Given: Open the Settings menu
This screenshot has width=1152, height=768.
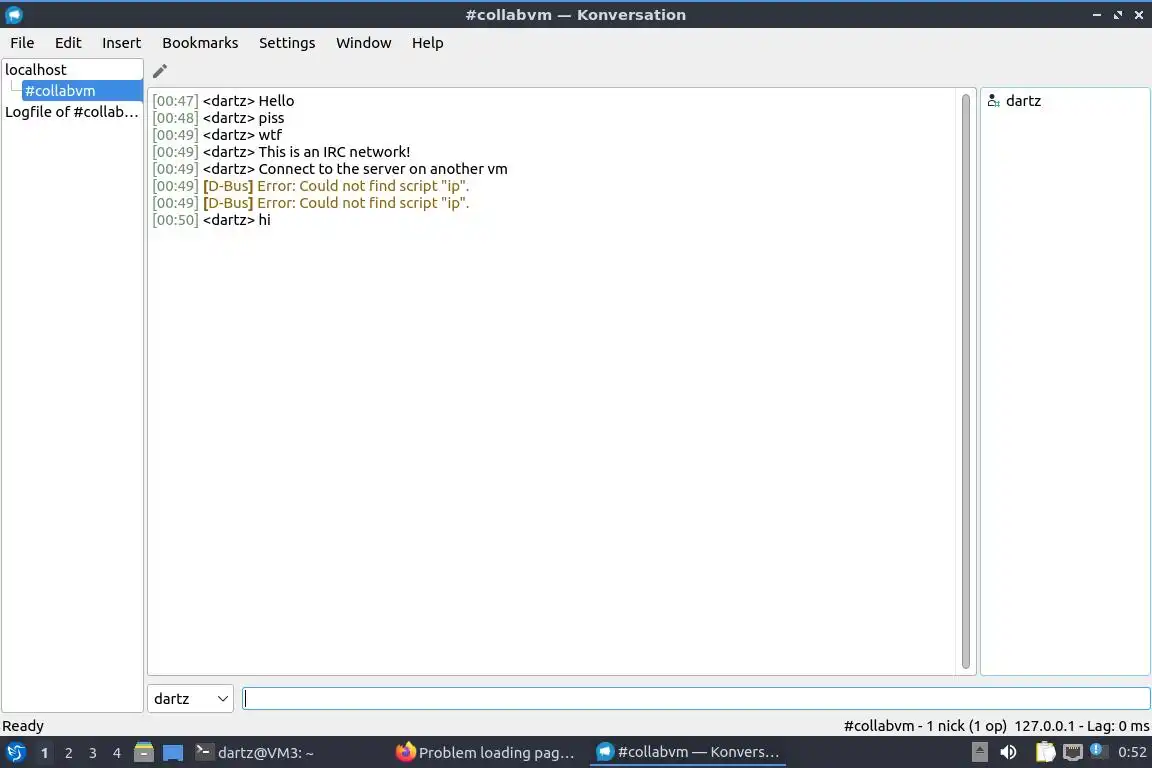Looking at the screenshot, I should (x=287, y=43).
